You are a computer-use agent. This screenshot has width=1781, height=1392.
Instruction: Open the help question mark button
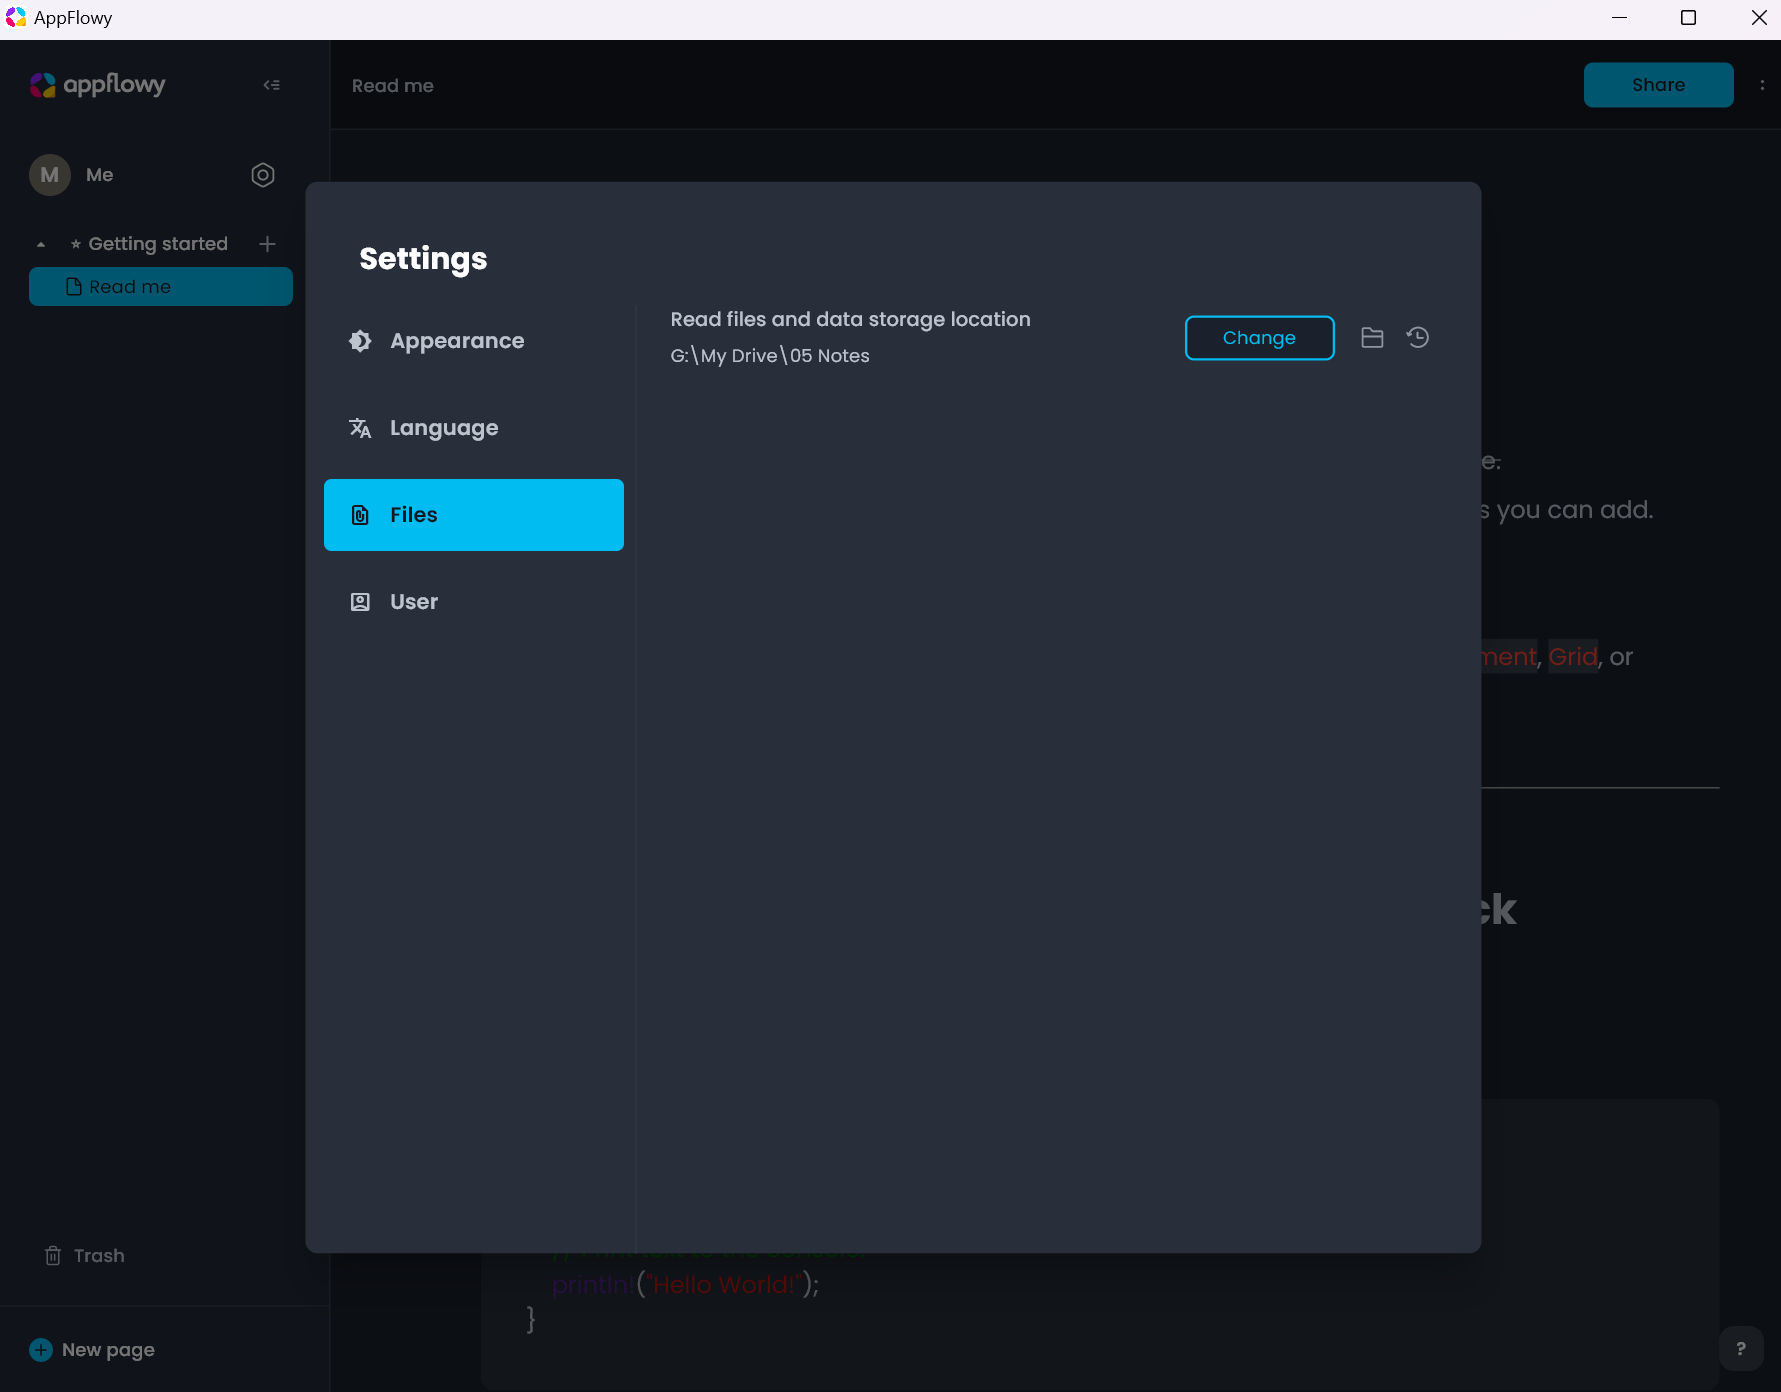[1740, 1348]
